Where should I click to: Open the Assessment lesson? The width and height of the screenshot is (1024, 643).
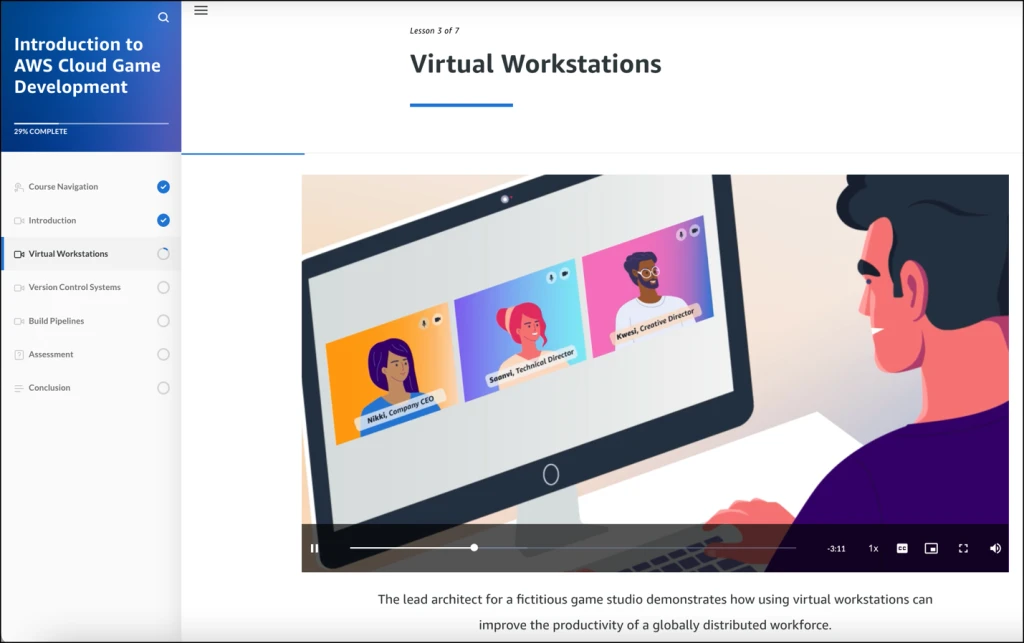91,354
